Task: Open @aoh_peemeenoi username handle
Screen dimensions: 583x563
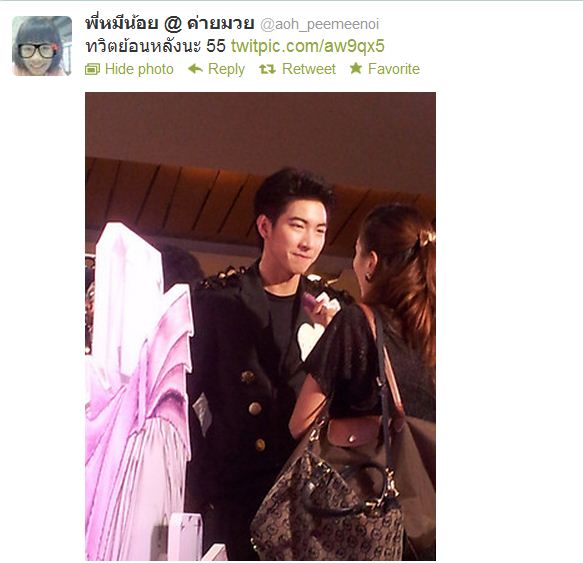Action: [319, 24]
